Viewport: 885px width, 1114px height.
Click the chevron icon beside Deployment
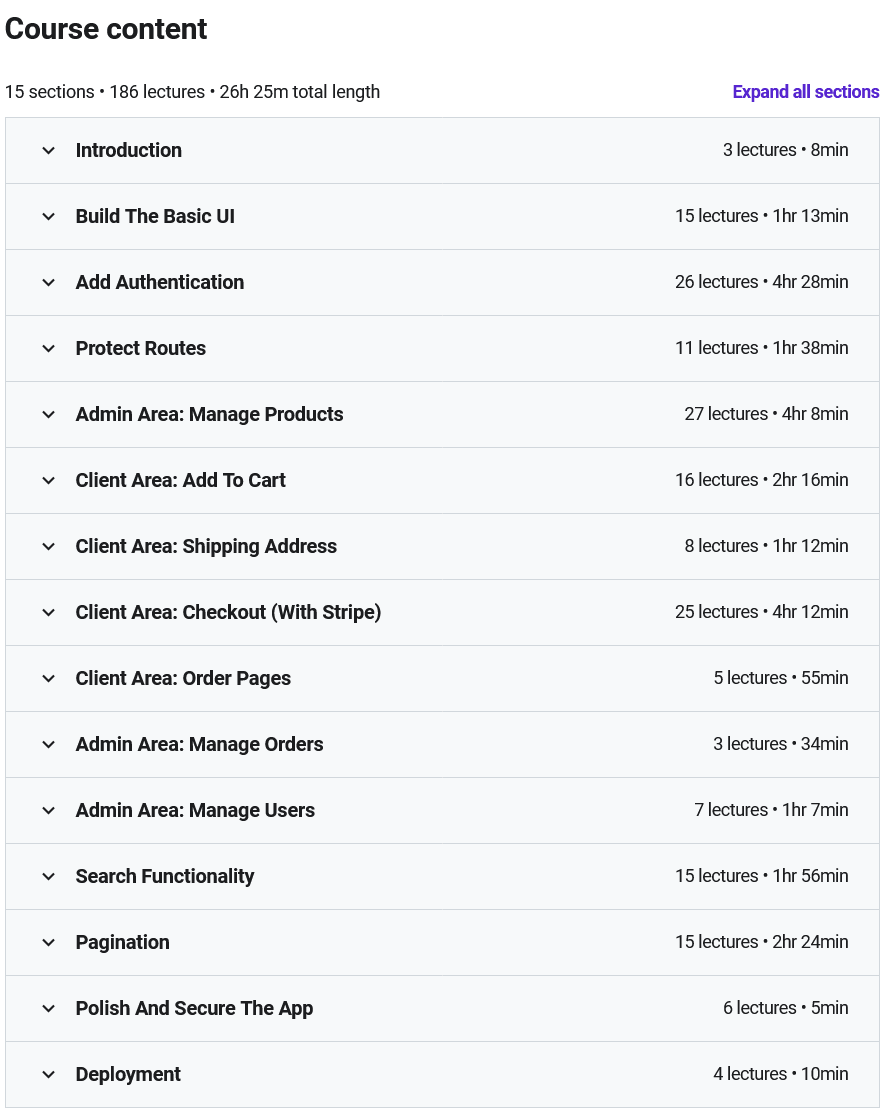48,1074
